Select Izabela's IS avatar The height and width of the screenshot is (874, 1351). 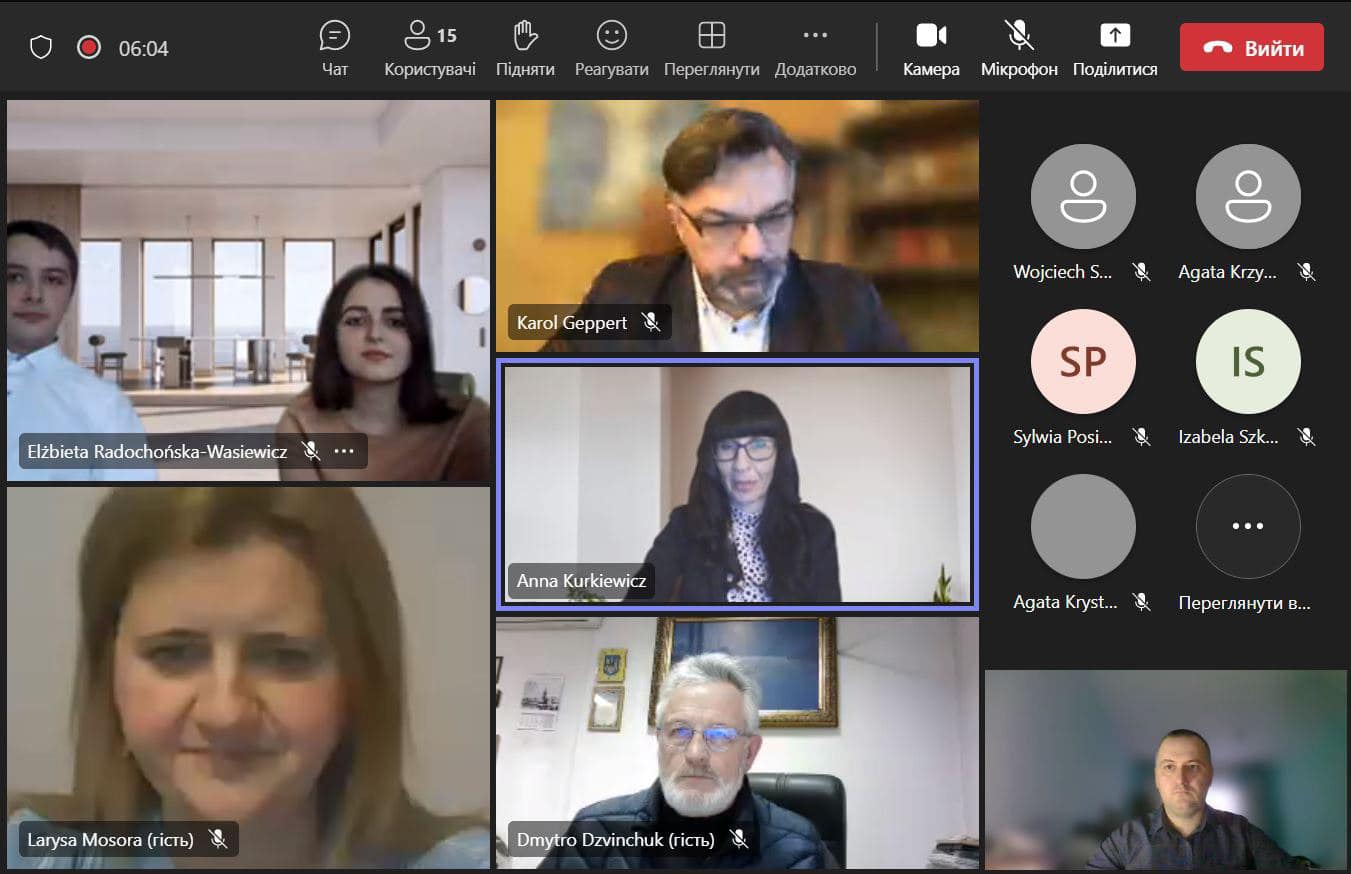coord(1248,362)
